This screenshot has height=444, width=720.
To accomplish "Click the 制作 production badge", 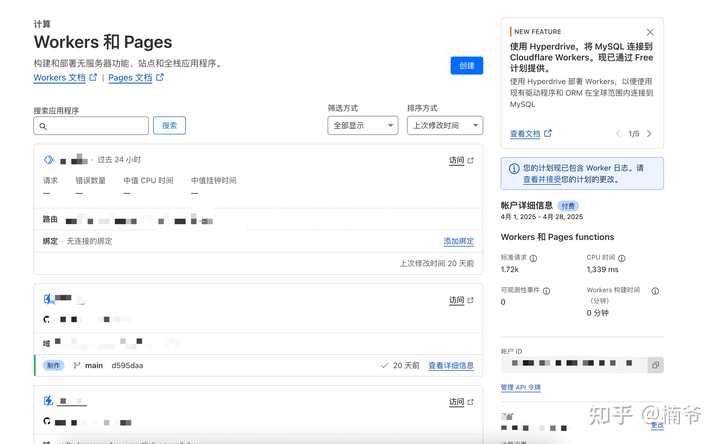I will pos(53,365).
